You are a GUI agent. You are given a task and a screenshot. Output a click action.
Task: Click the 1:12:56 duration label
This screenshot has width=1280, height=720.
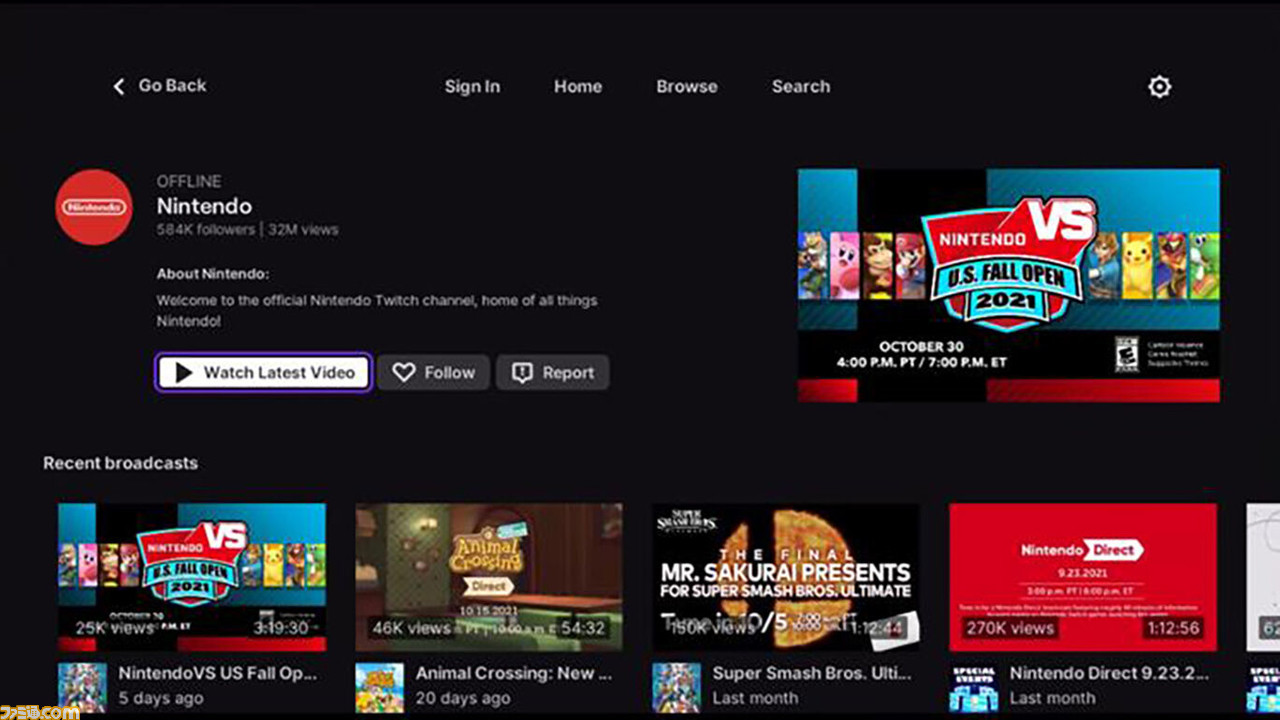(x=1174, y=628)
